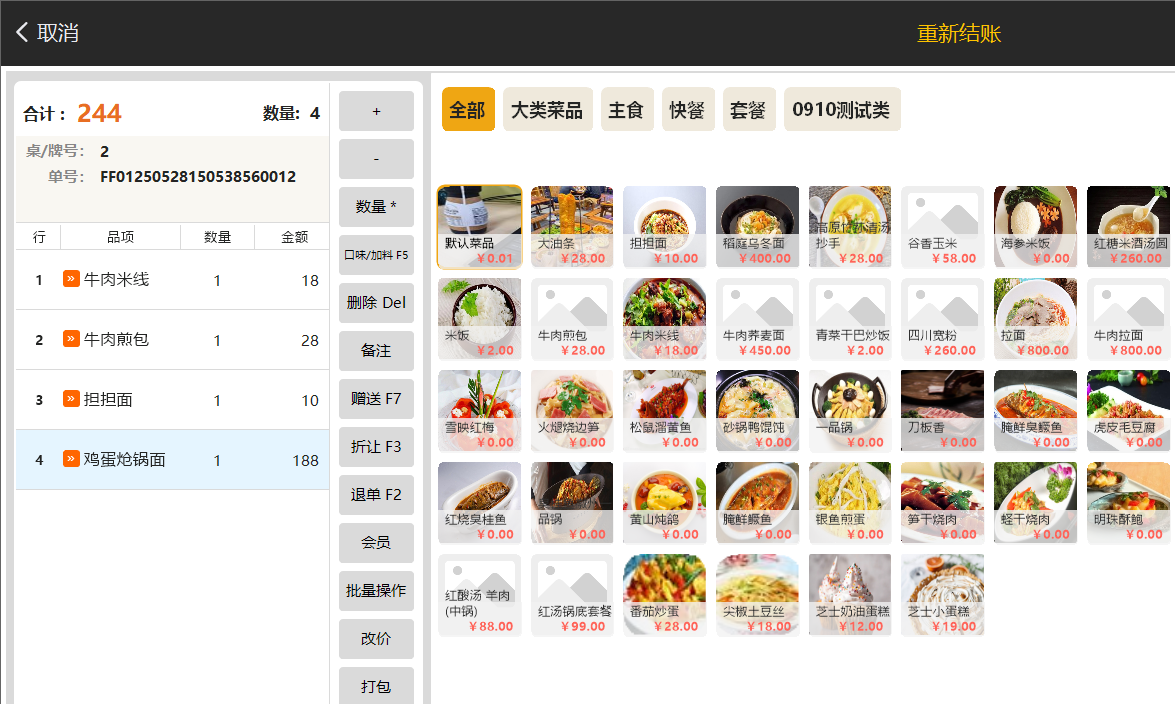Viewport: 1175px width, 704px height.
Task: Open the 0910测试类 category tab
Action: pos(841,110)
